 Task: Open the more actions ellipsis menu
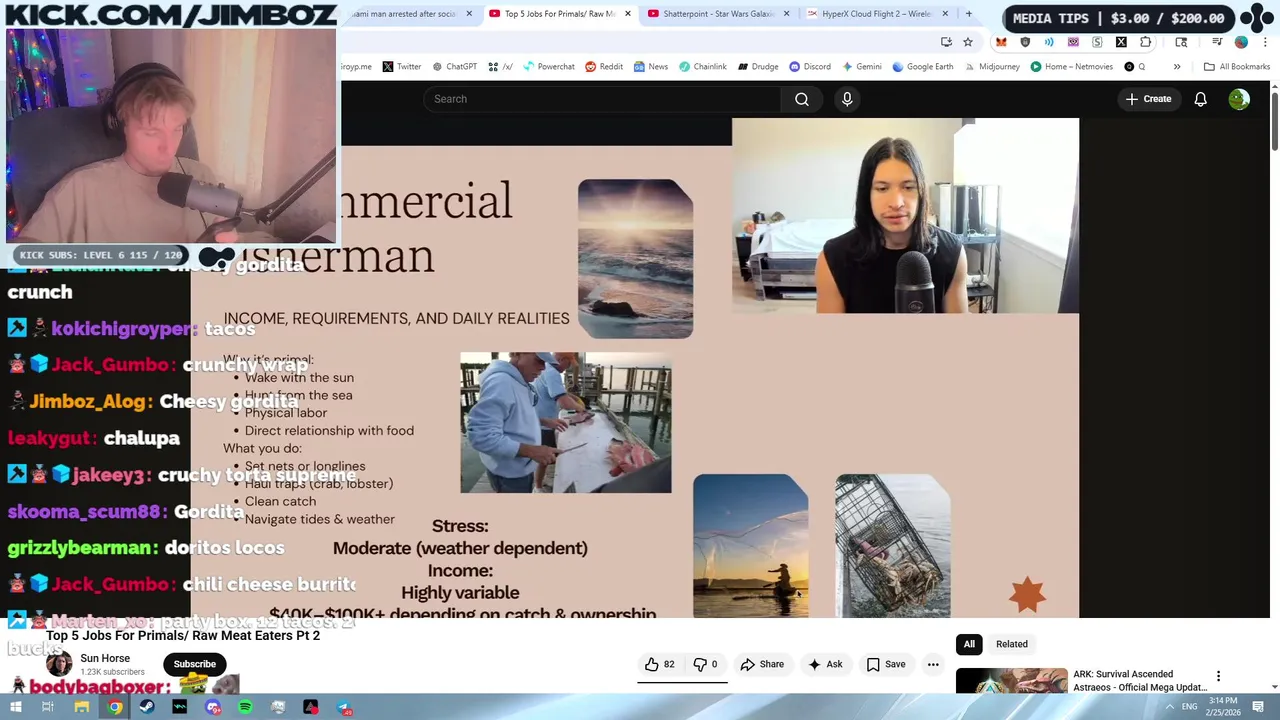(x=933, y=664)
